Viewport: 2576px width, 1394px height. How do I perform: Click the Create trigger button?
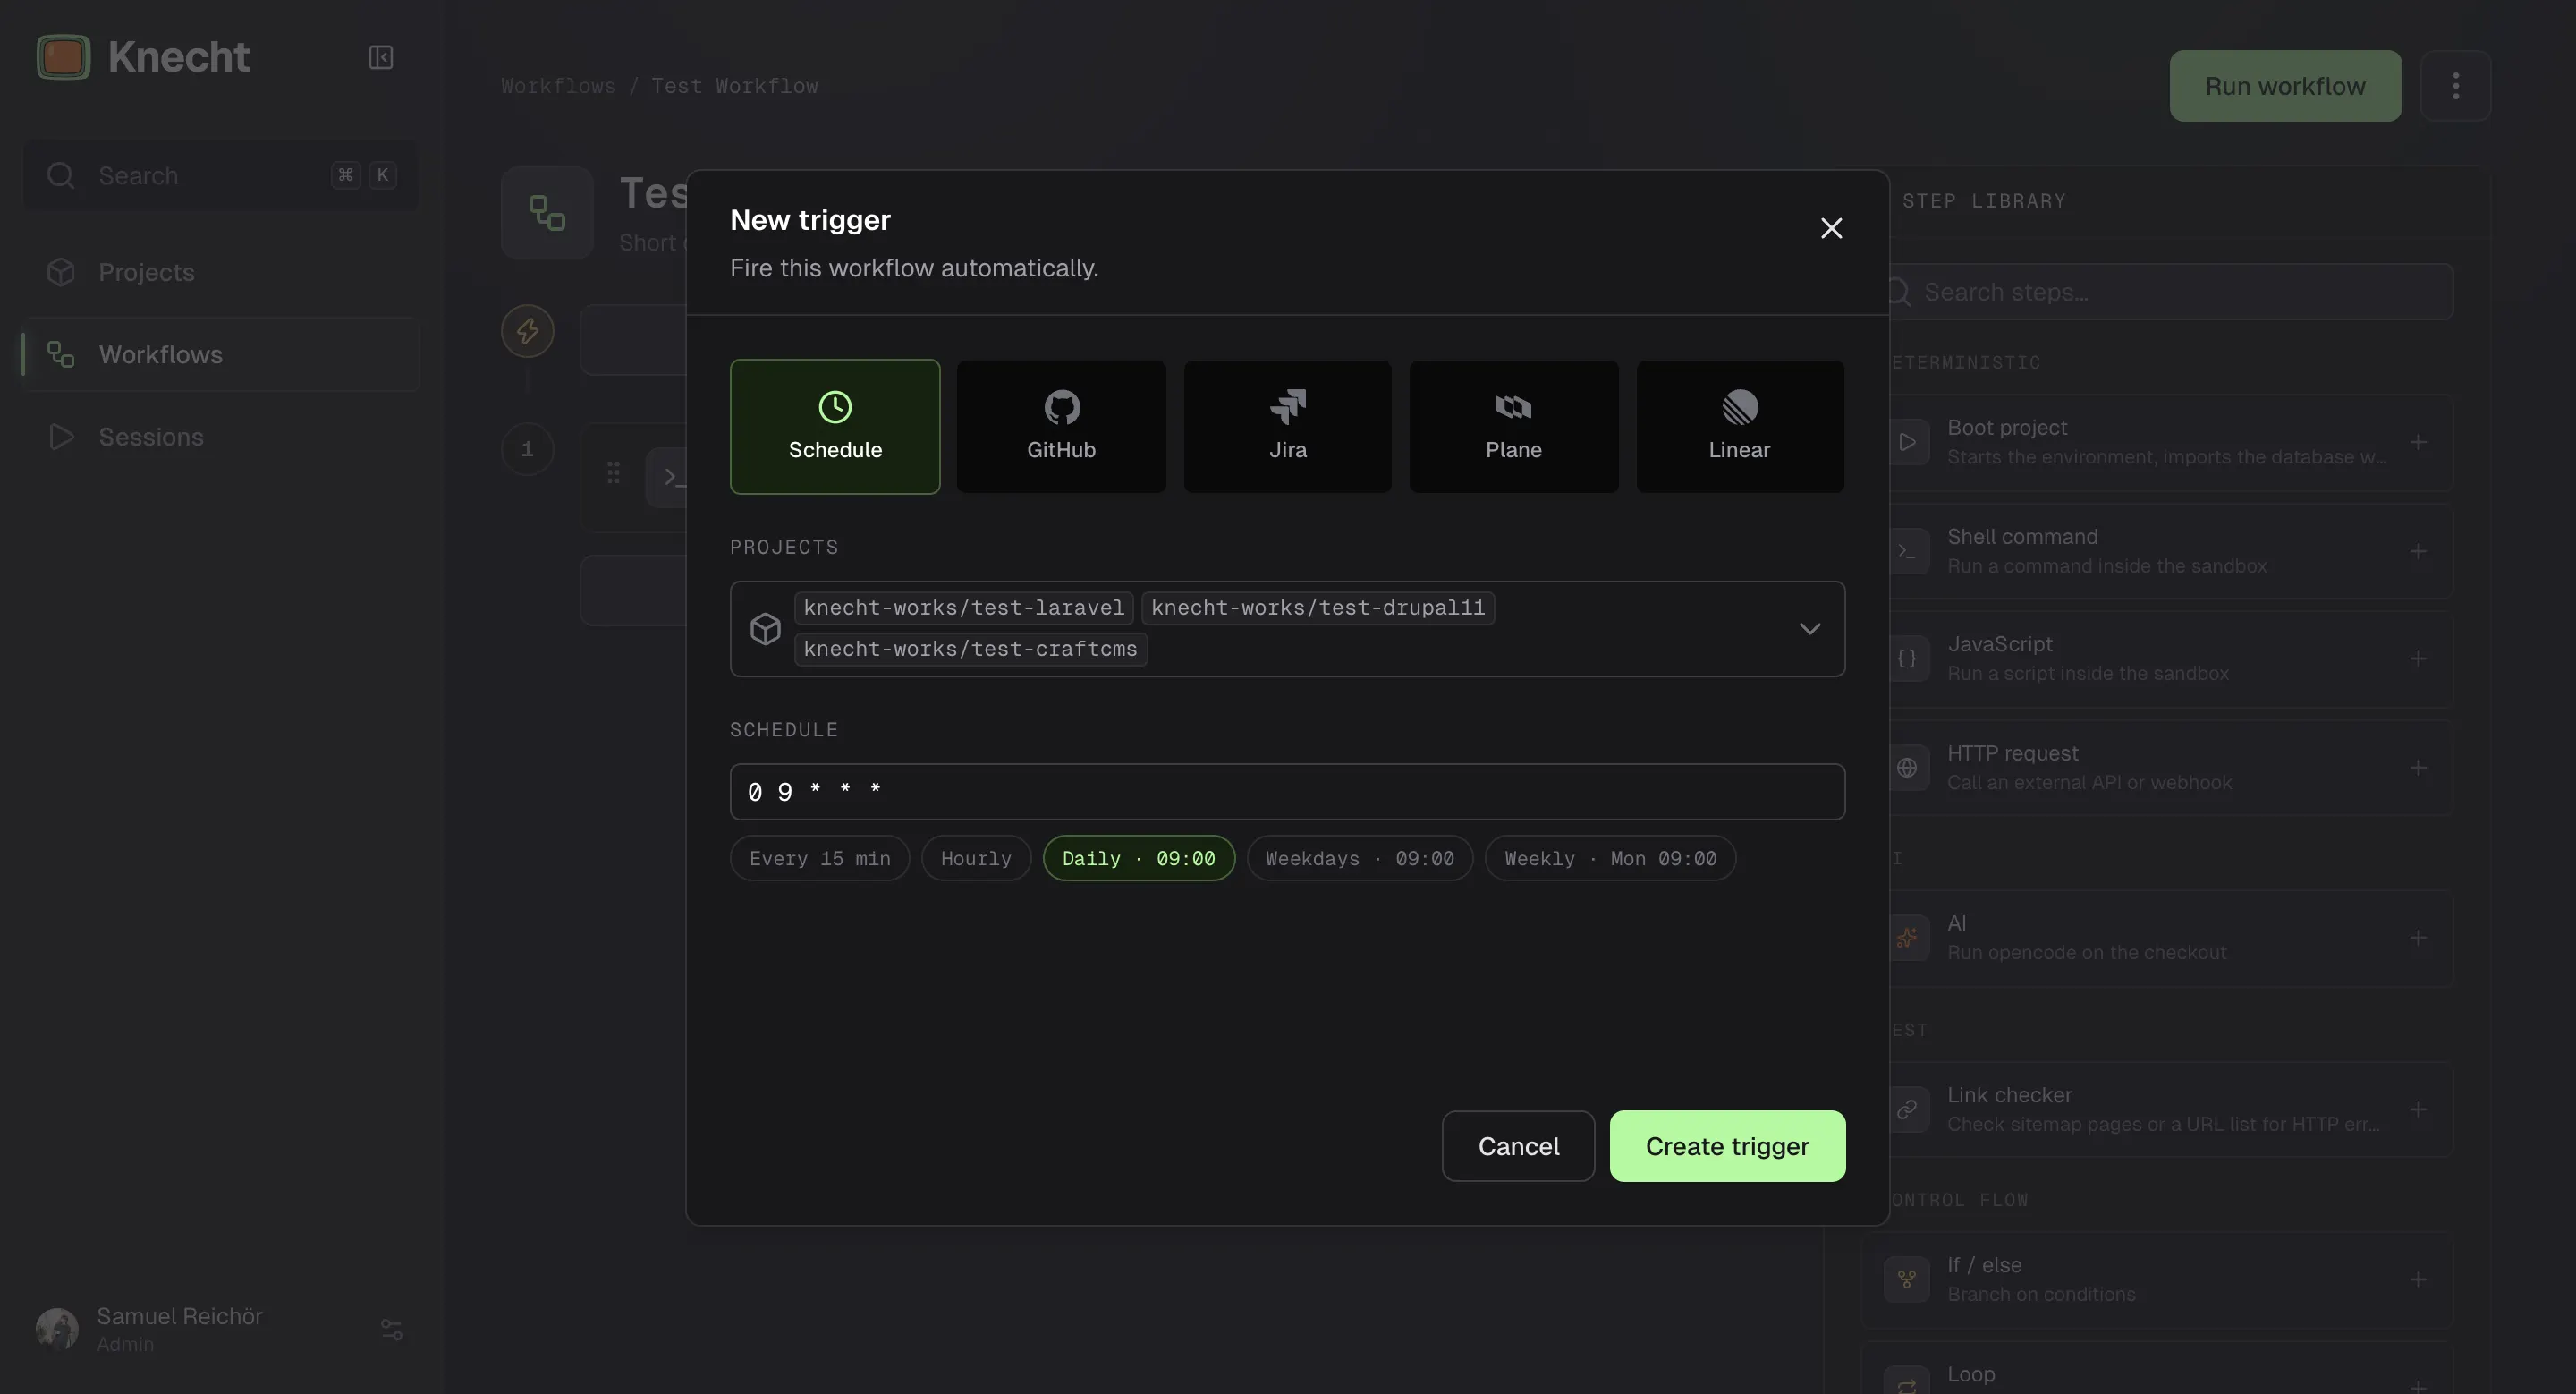point(1727,1146)
